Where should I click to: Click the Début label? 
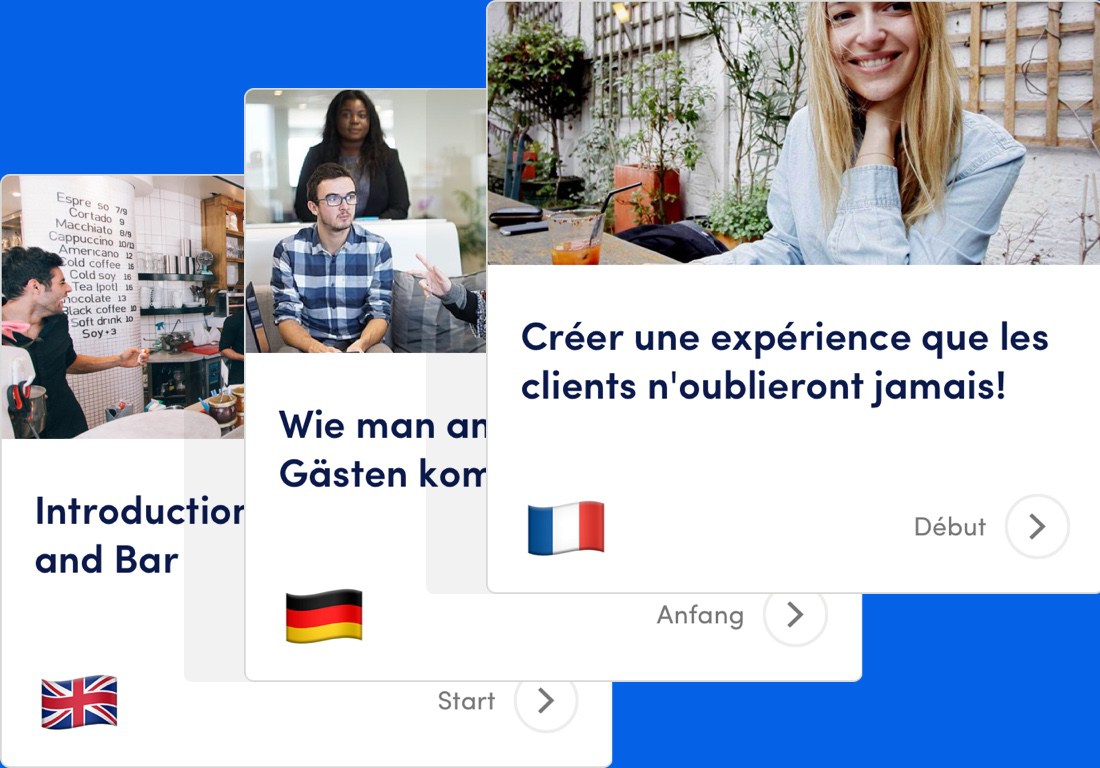[950, 527]
